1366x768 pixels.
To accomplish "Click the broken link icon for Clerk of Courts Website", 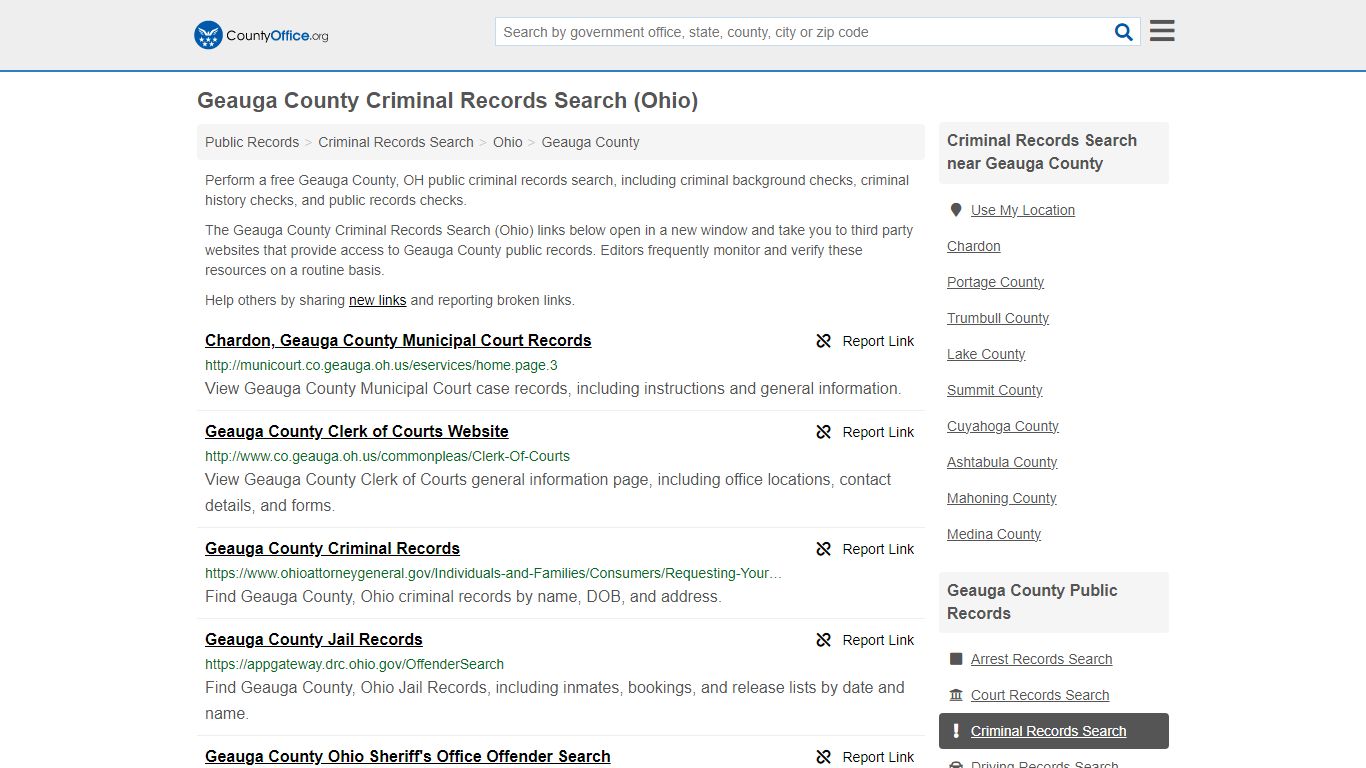I will point(824,432).
